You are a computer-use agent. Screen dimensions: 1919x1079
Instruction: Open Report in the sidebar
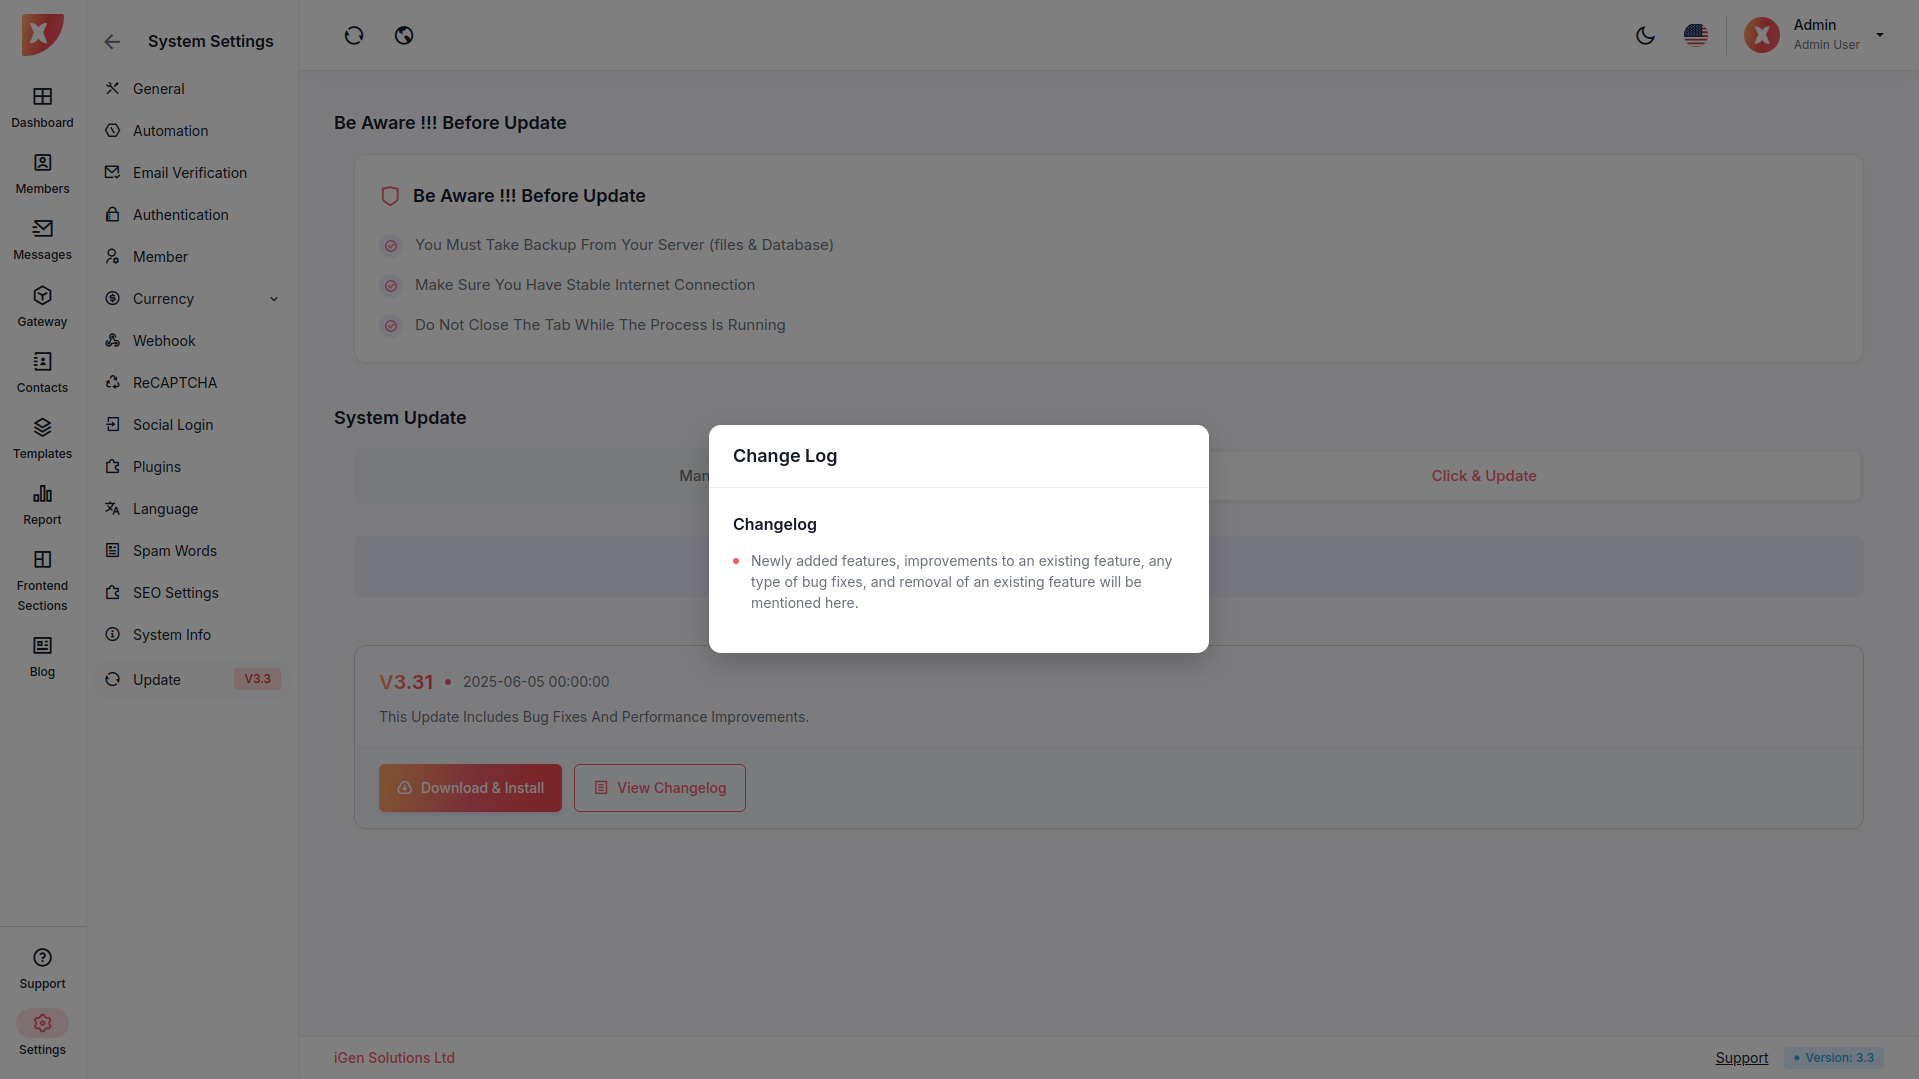point(42,504)
